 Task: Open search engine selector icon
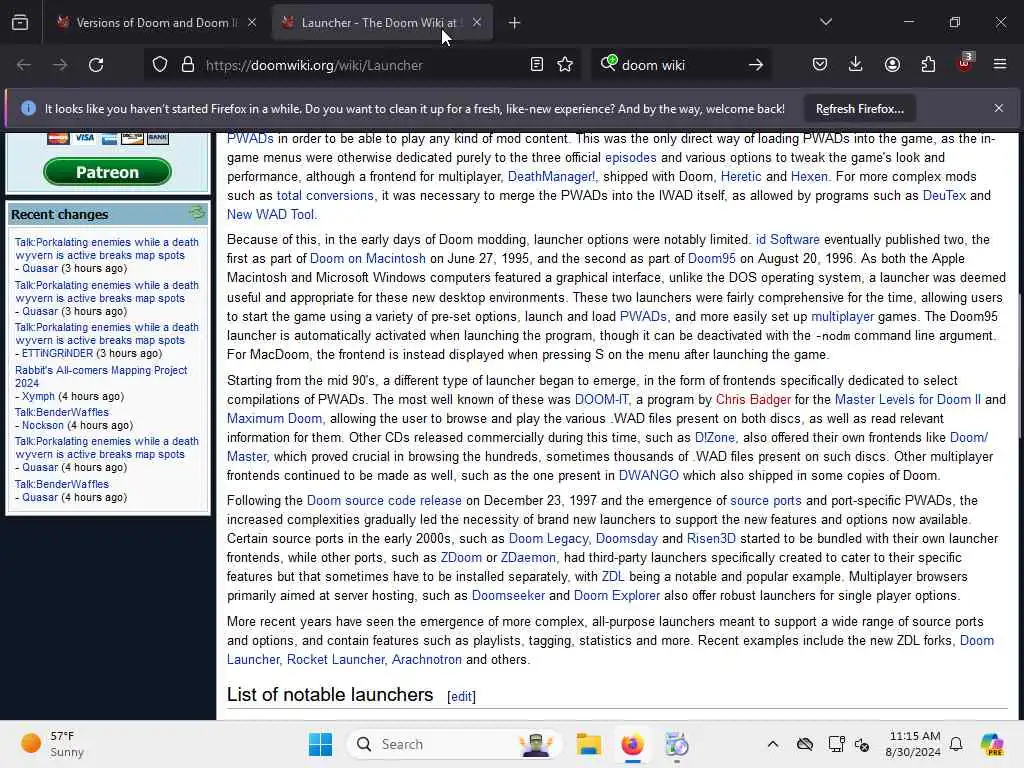click(608, 63)
